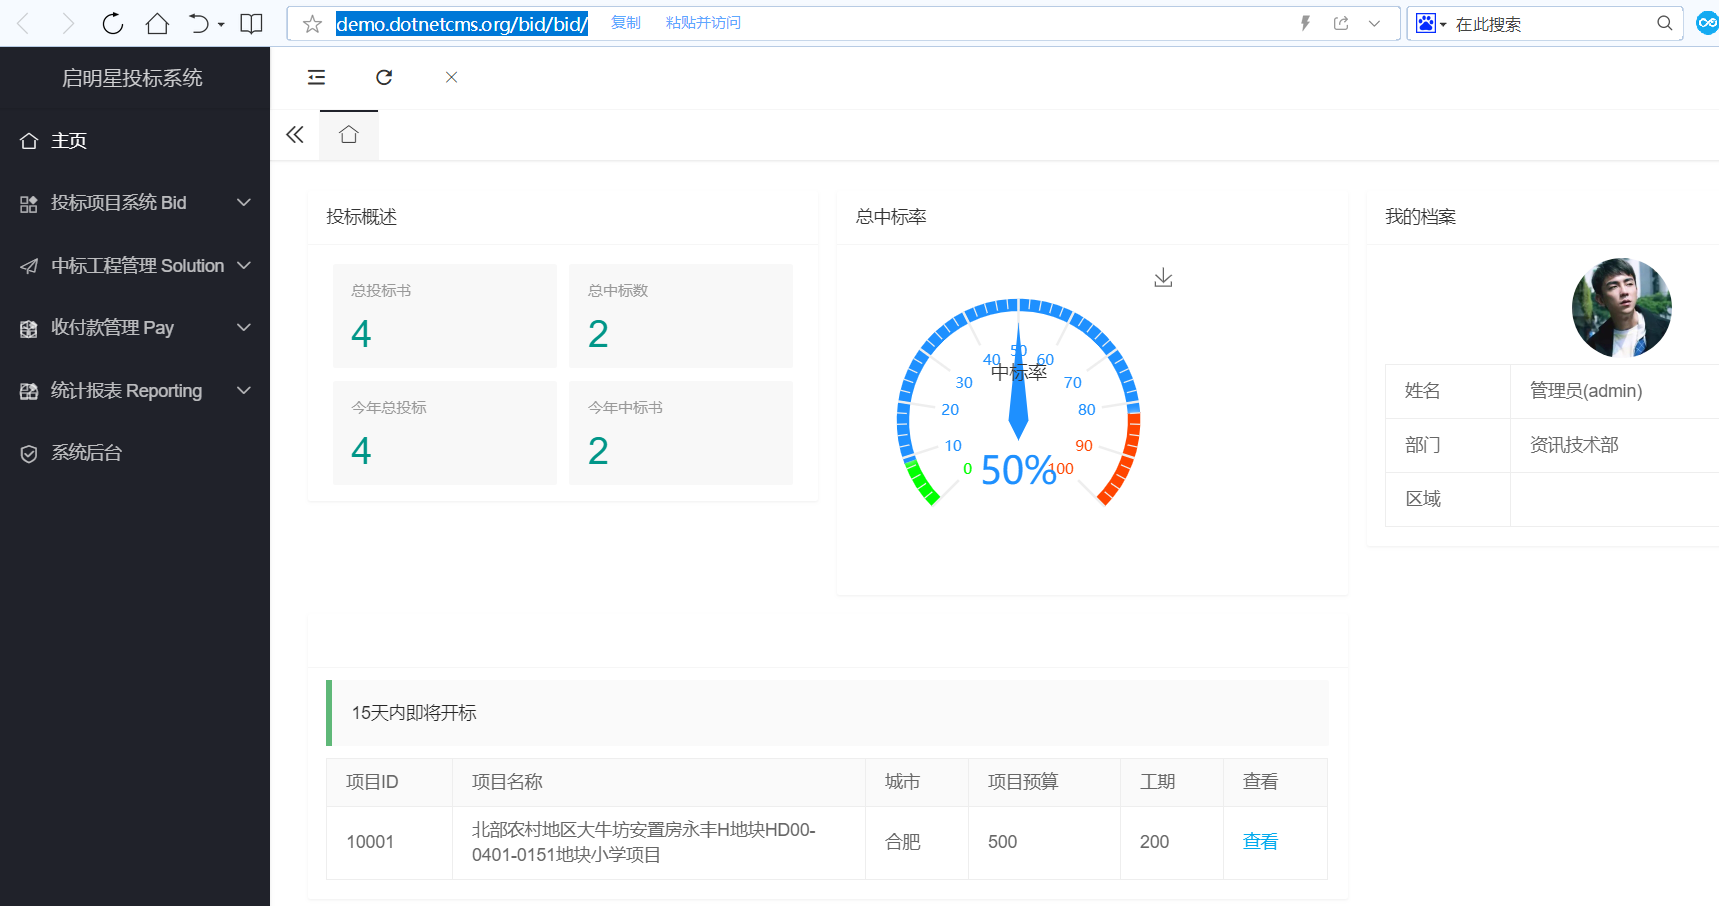Download the win-rate gauge chart image
The image size is (1719, 906).
tap(1163, 278)
